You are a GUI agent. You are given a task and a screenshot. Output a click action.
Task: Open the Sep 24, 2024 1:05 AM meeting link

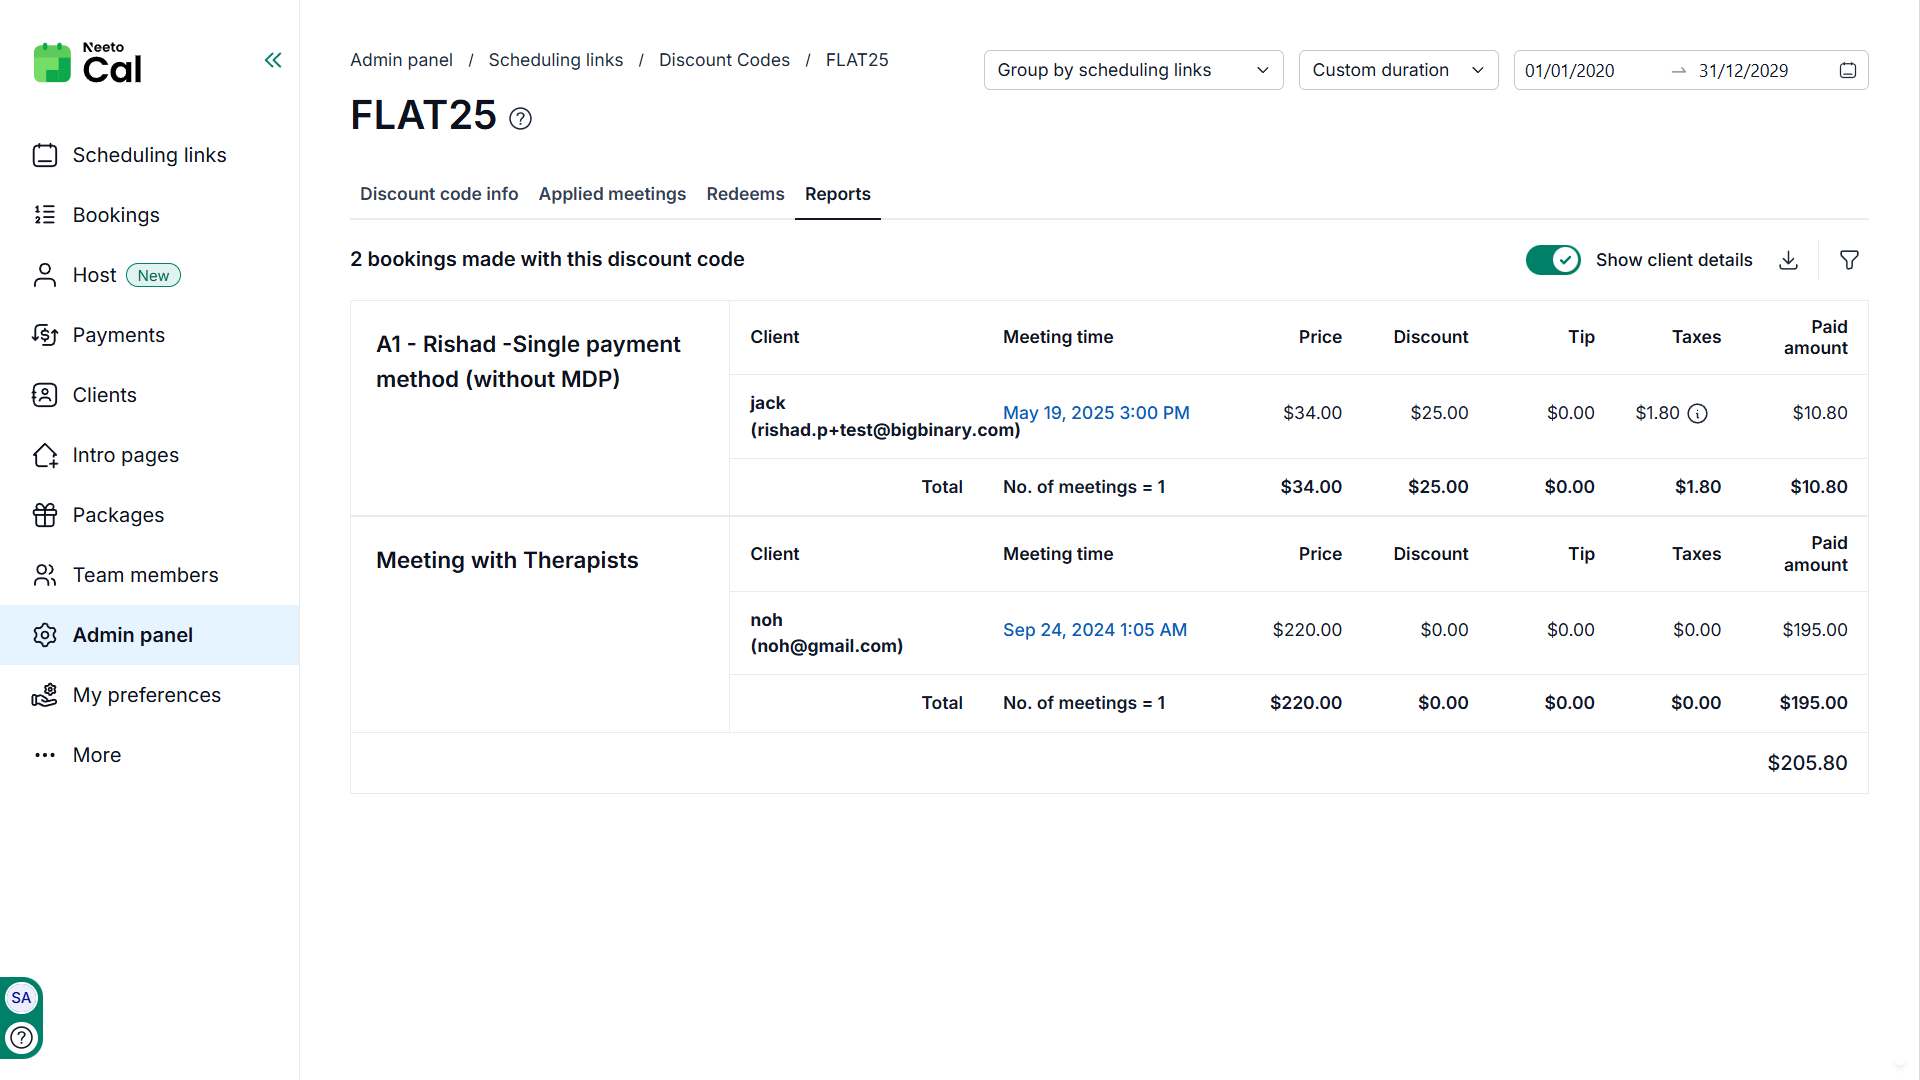1095,630
